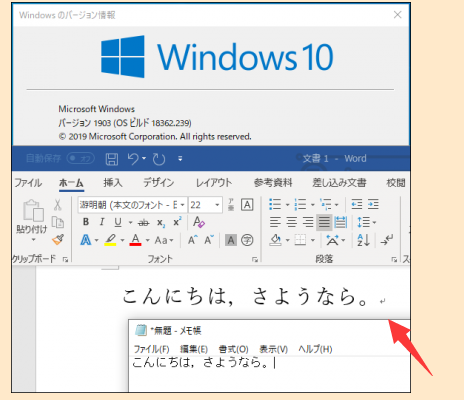
Task: Open the font color dropdown arrow
Action: [147, 240]
